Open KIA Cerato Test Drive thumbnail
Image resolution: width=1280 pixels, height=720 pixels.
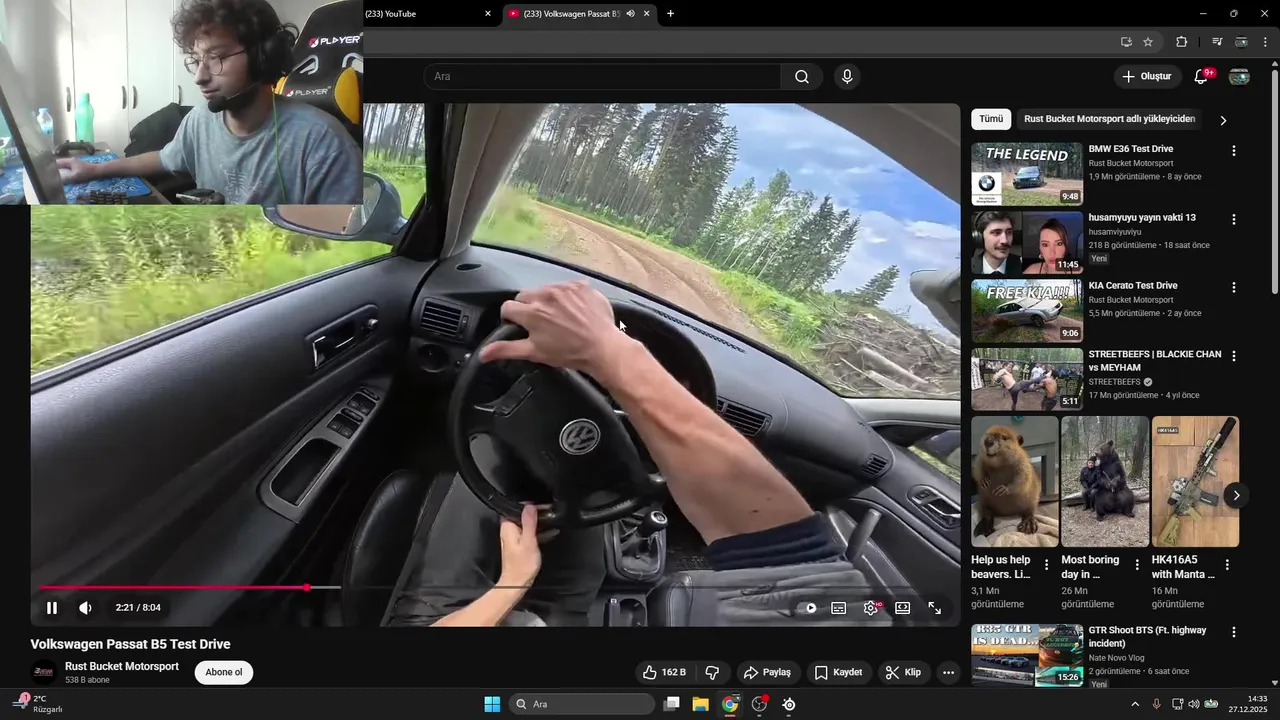[1027, 310]
